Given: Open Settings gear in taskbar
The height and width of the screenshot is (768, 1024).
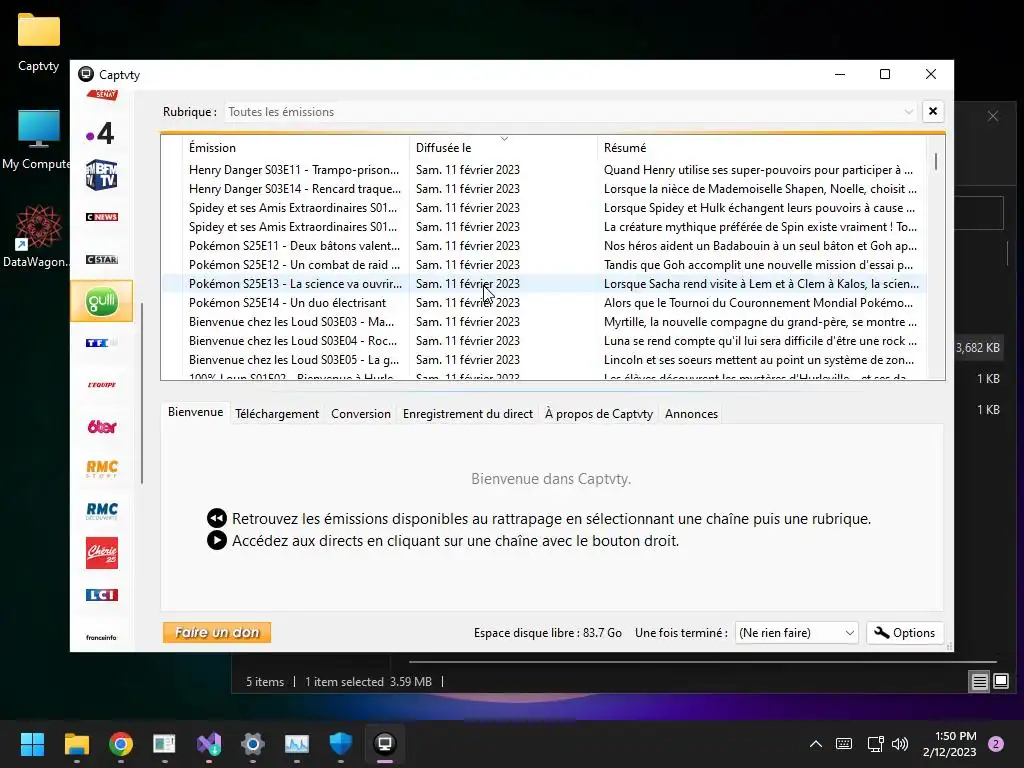Looking at the screenshot, I should (253, 744).
